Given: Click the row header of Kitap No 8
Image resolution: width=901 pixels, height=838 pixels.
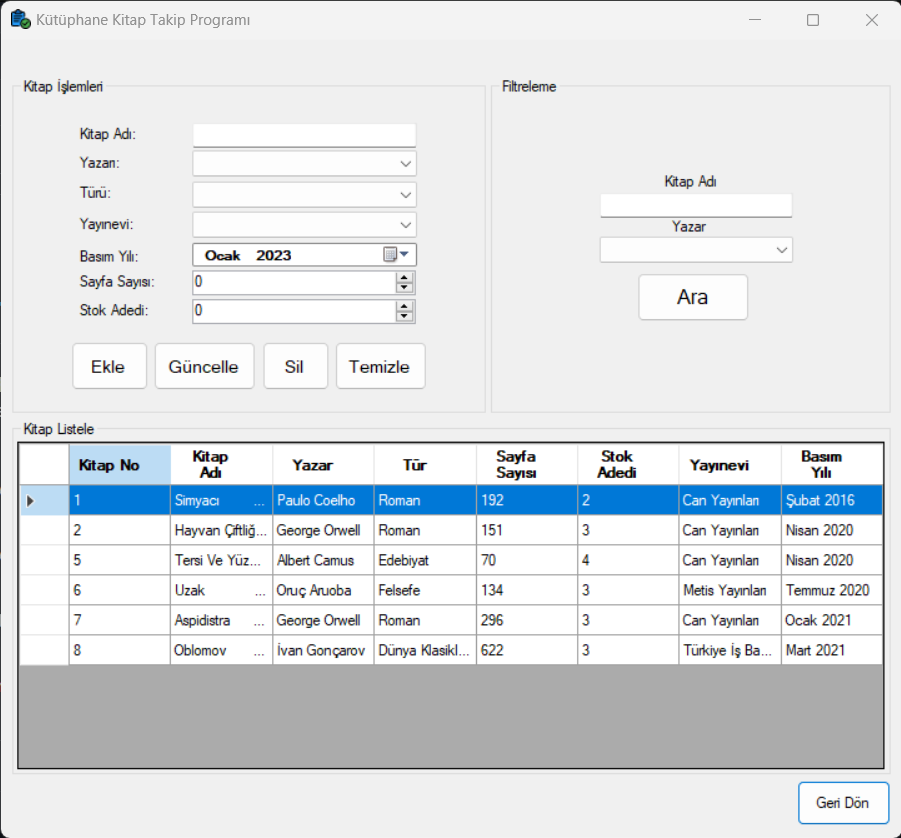Looking at the screenshot, I should (x=44, y=650).
